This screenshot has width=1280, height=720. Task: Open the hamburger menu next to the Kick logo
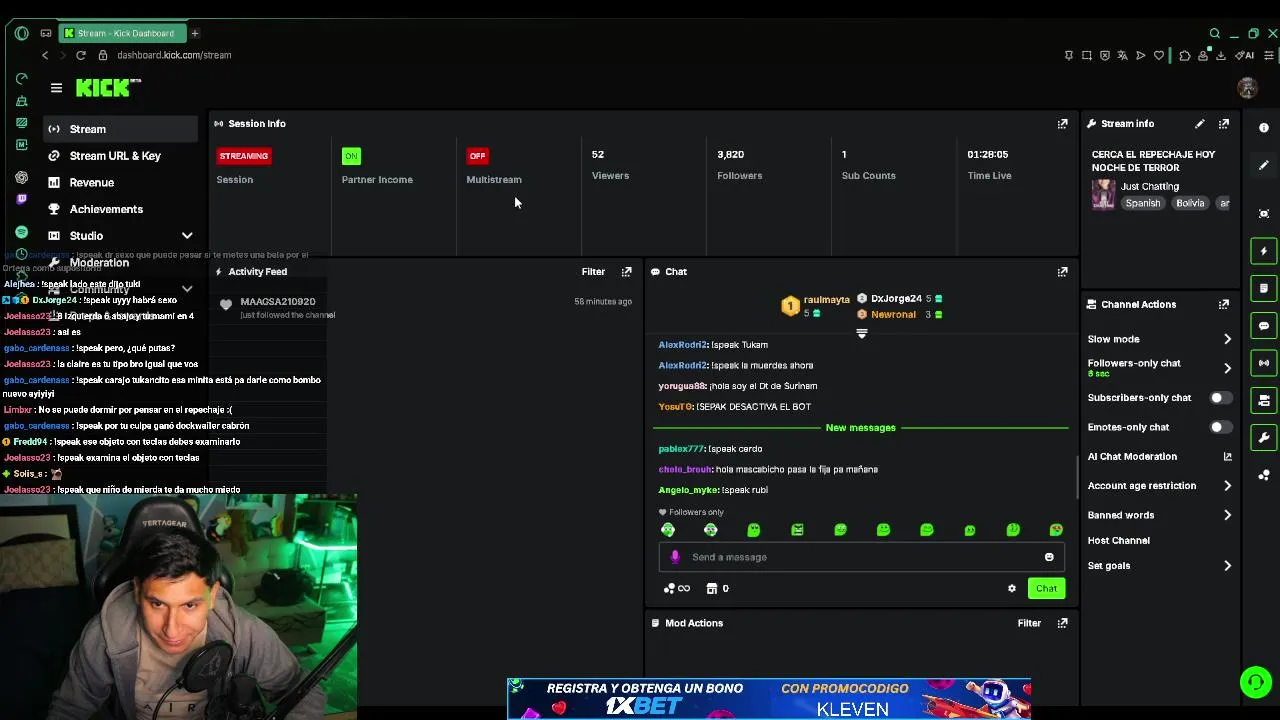pos(56,88)
